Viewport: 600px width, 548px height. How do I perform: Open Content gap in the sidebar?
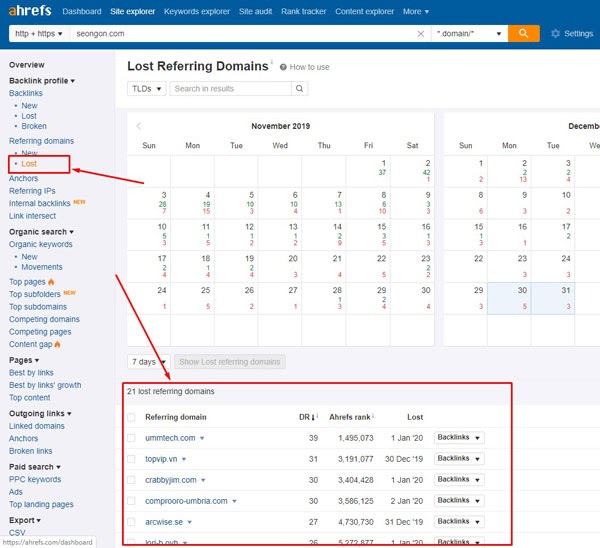[x=31, y=344]
